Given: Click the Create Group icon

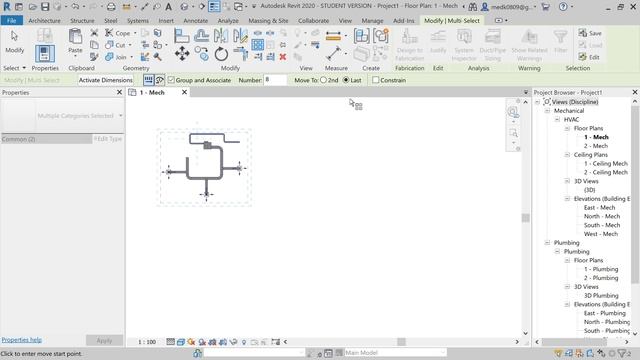Looking at the screenshot, I should click(380, 36).
